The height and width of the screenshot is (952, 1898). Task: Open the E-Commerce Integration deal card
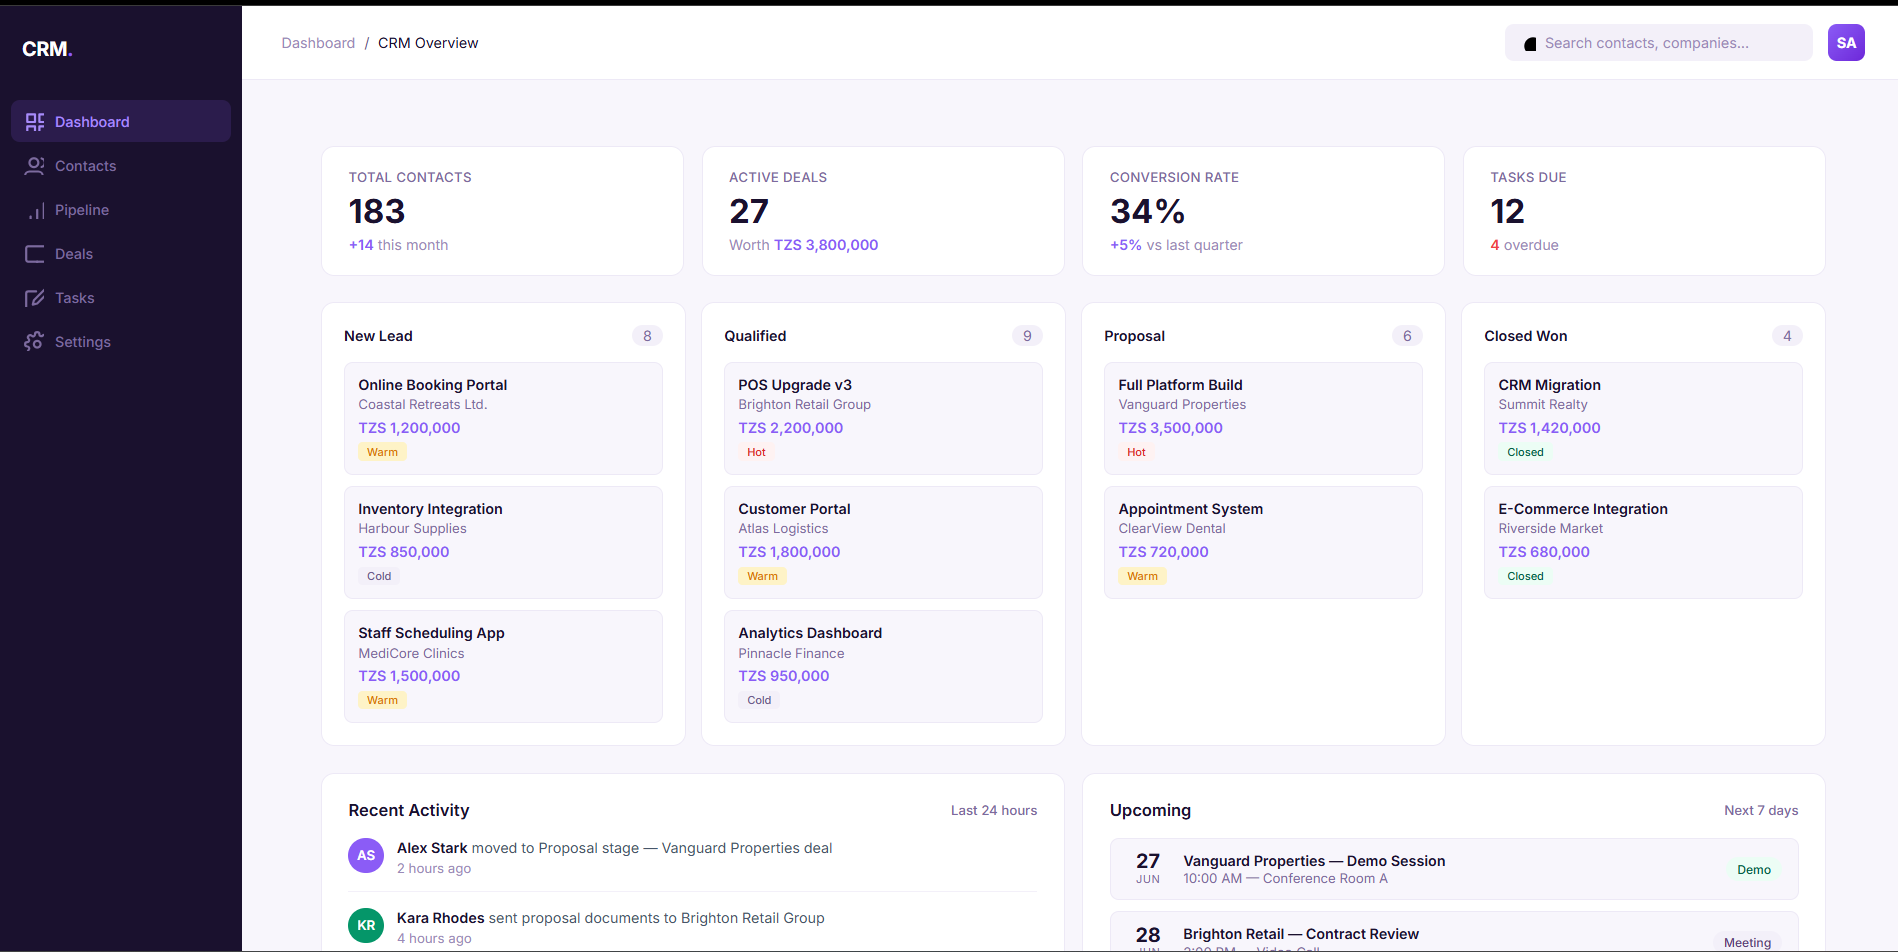point(1643,542)
